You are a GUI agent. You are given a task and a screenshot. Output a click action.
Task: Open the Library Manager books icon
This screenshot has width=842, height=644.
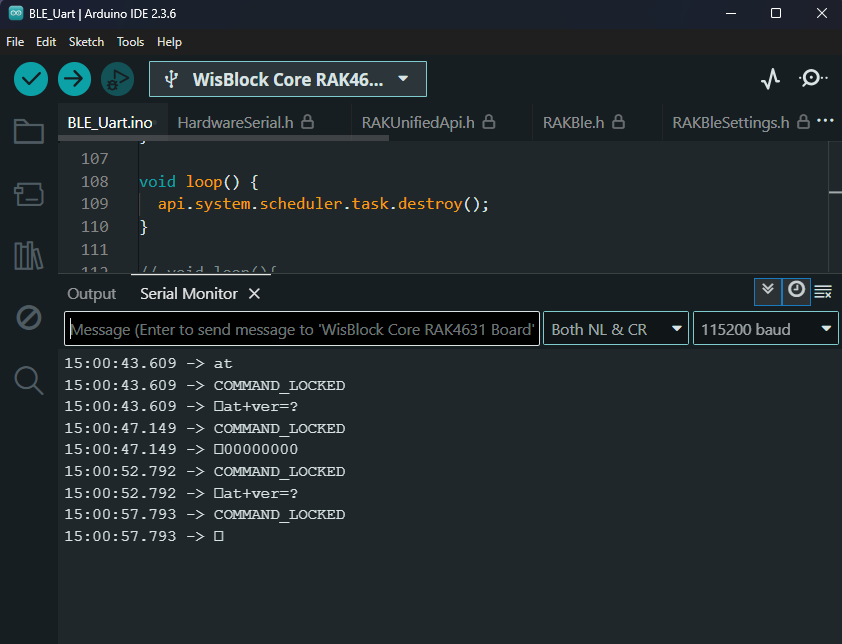click(x=28, y=256)
